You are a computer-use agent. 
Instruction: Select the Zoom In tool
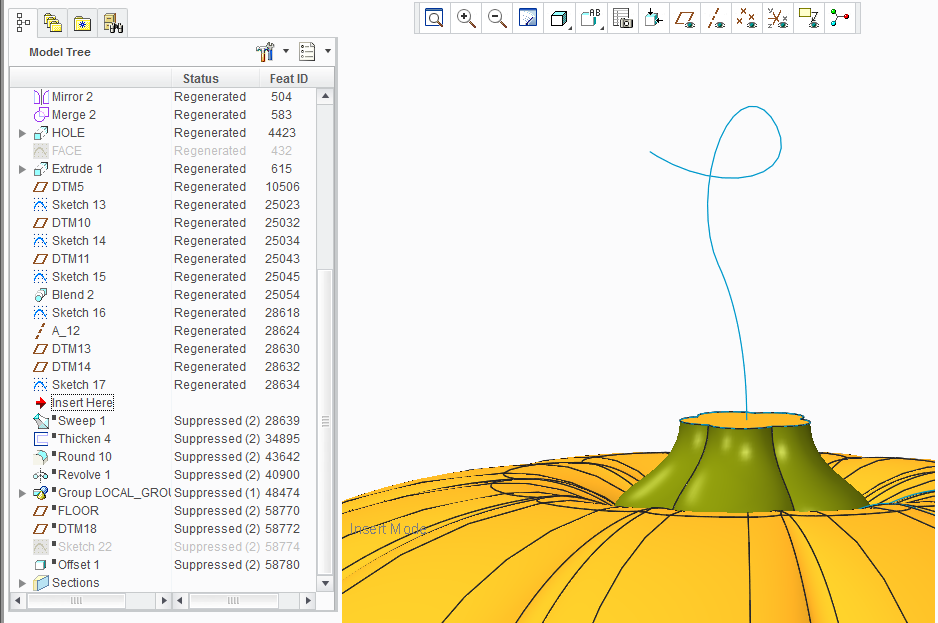(465, 18)
